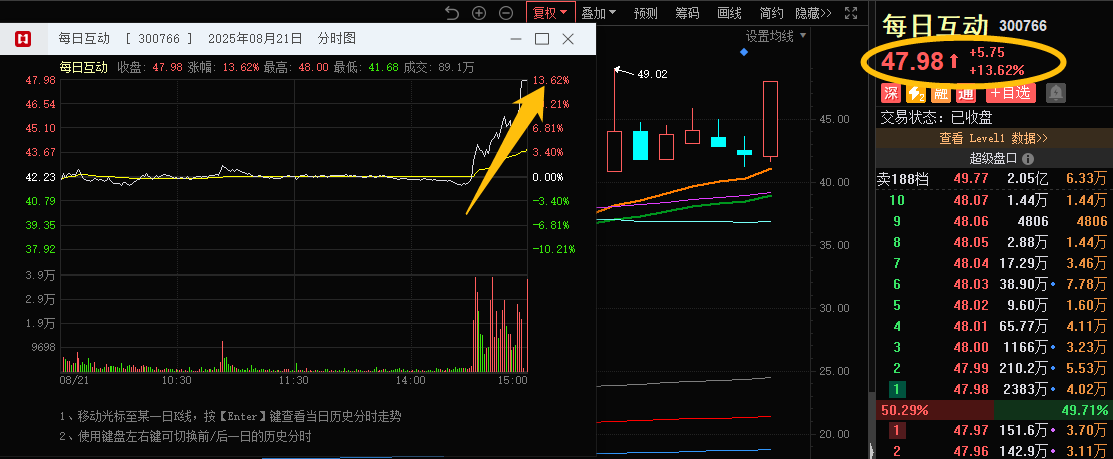Click buy level 1 price 47.97
Viewport: 1113px width, 459px height.
[x=972, y=430]
